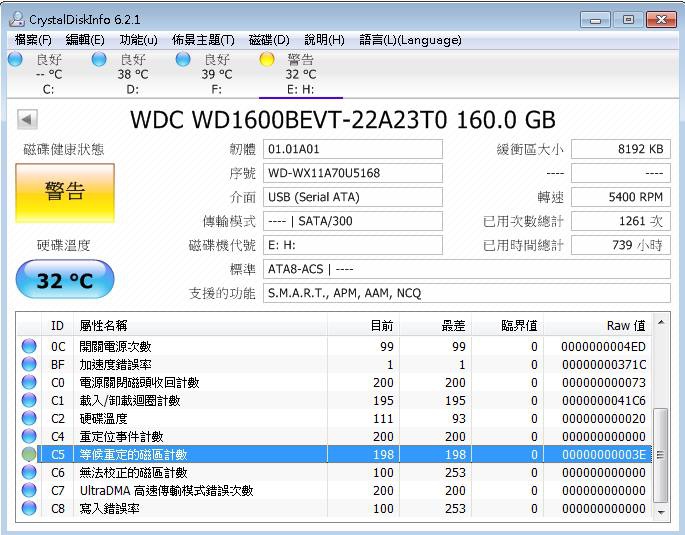The width and height of the screenshot is (685, 535).
Task: Click the interface field USB (Serial ATA)
Action: point(353,197)
